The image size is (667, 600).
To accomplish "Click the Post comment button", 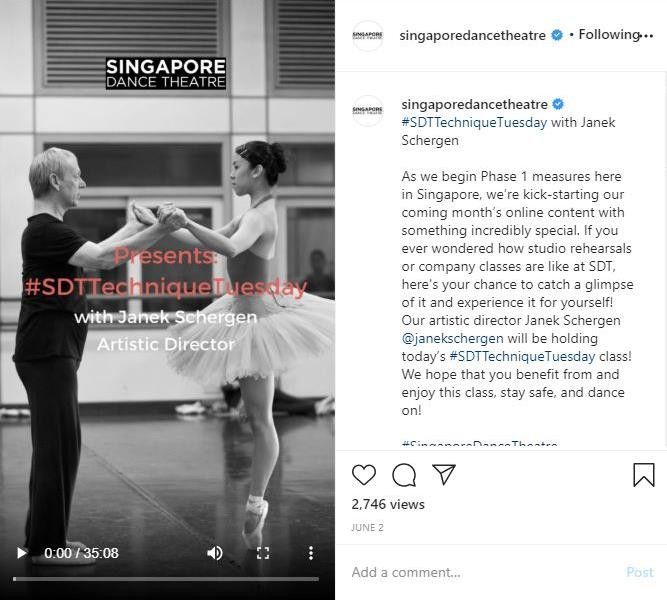I will coord(640,572).
